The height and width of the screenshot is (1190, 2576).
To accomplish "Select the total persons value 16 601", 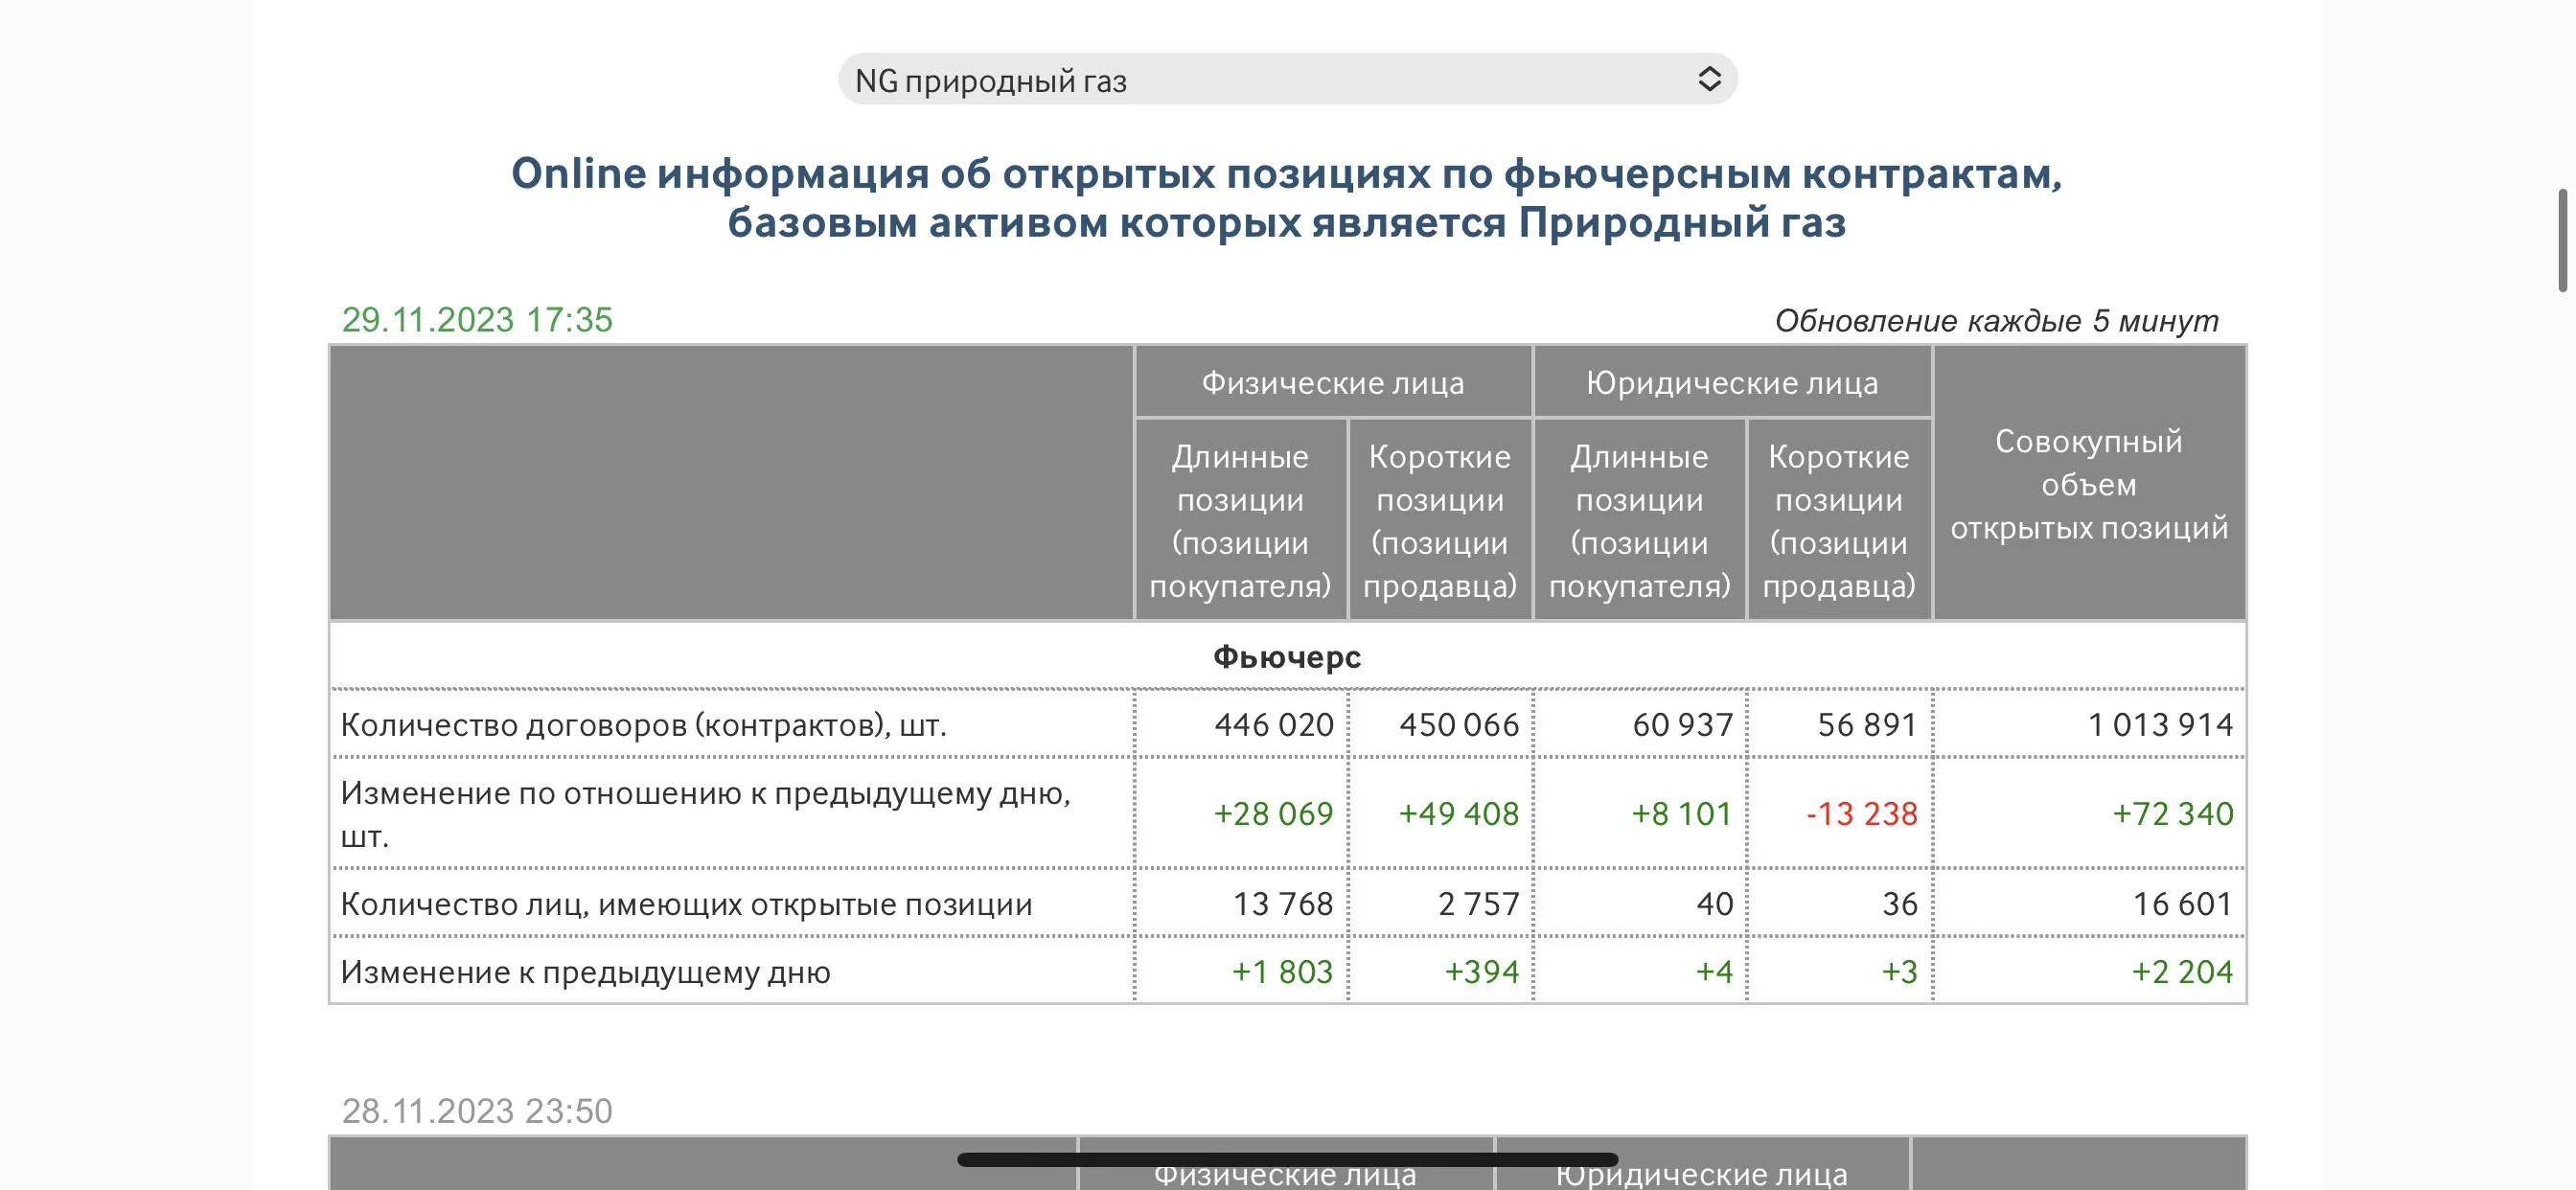I will [x=2182, y=904].
